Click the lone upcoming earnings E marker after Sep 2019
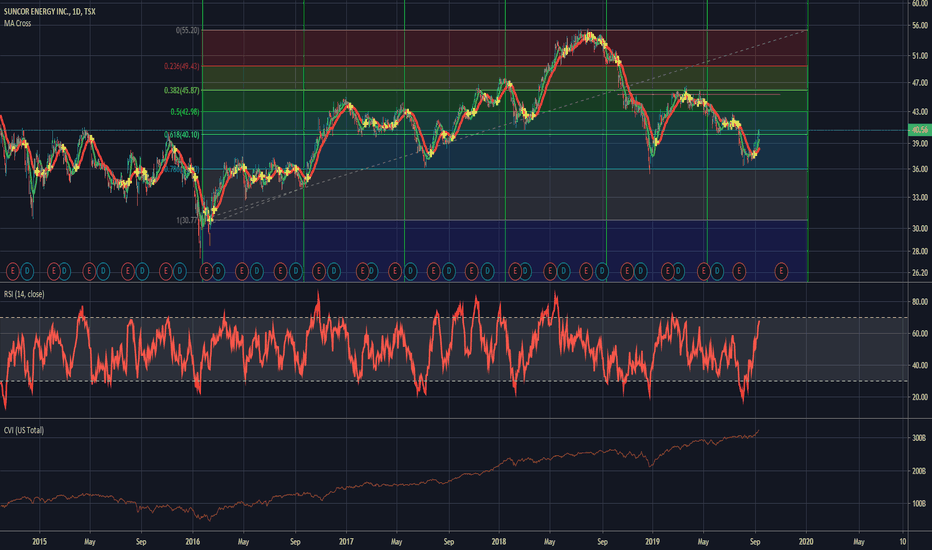 781,272
